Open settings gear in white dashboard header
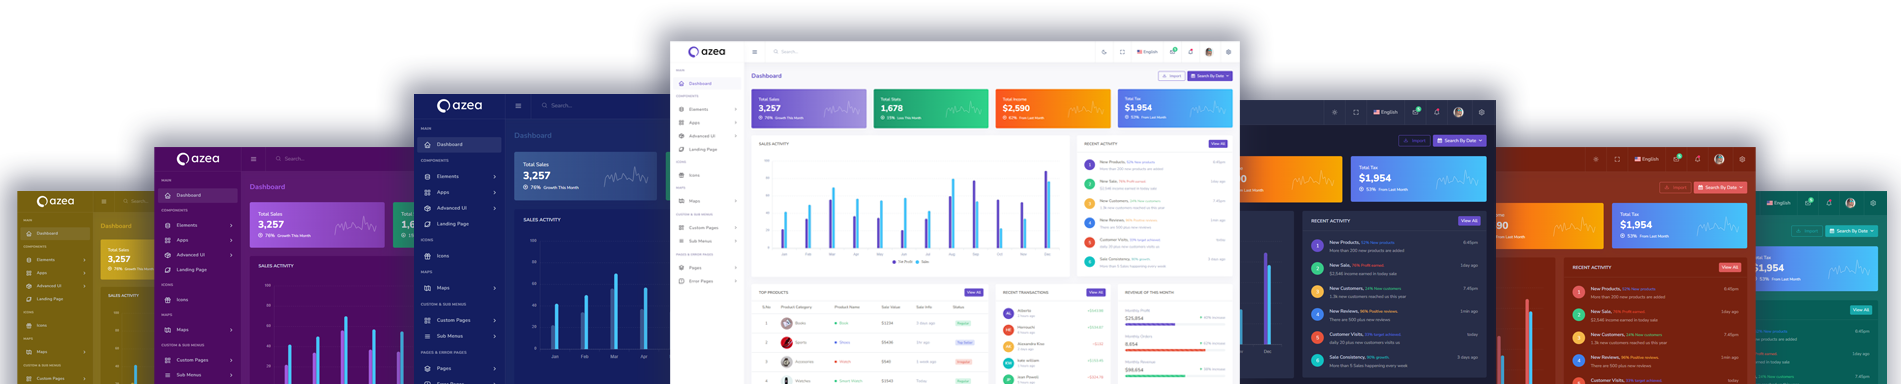The width and height of the screenshot is (1901, 384). click(x=1228, y=52)
